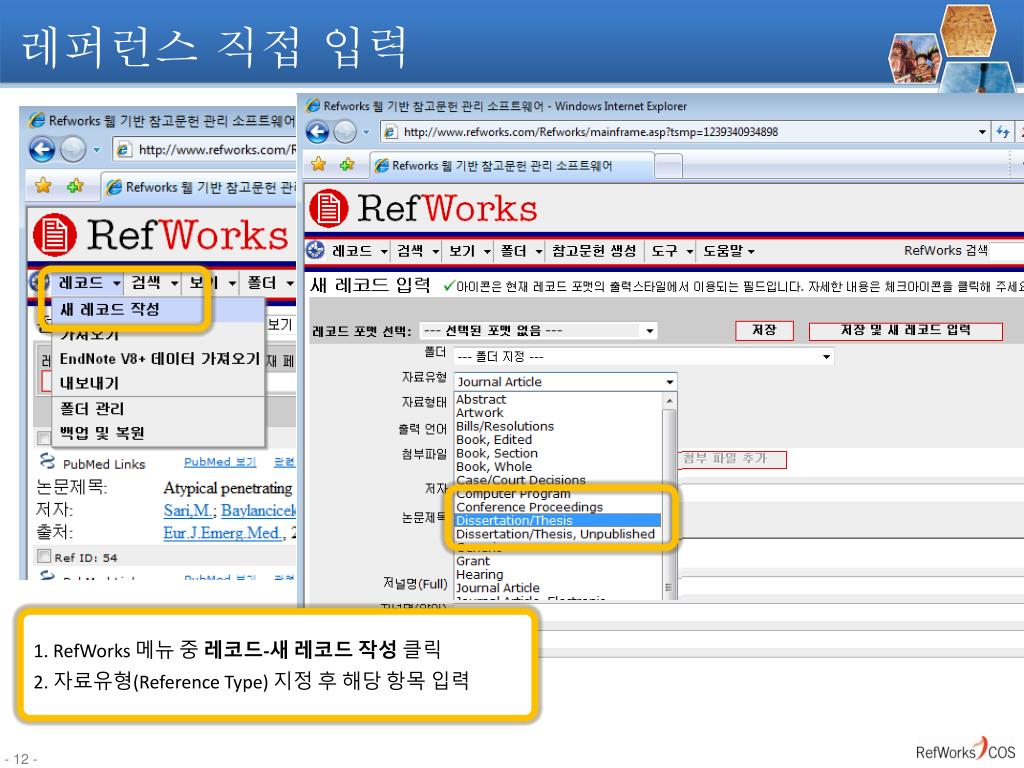Select Book, Whole option
Viewport: 1024px width, 768px height.
click(558, 466)
